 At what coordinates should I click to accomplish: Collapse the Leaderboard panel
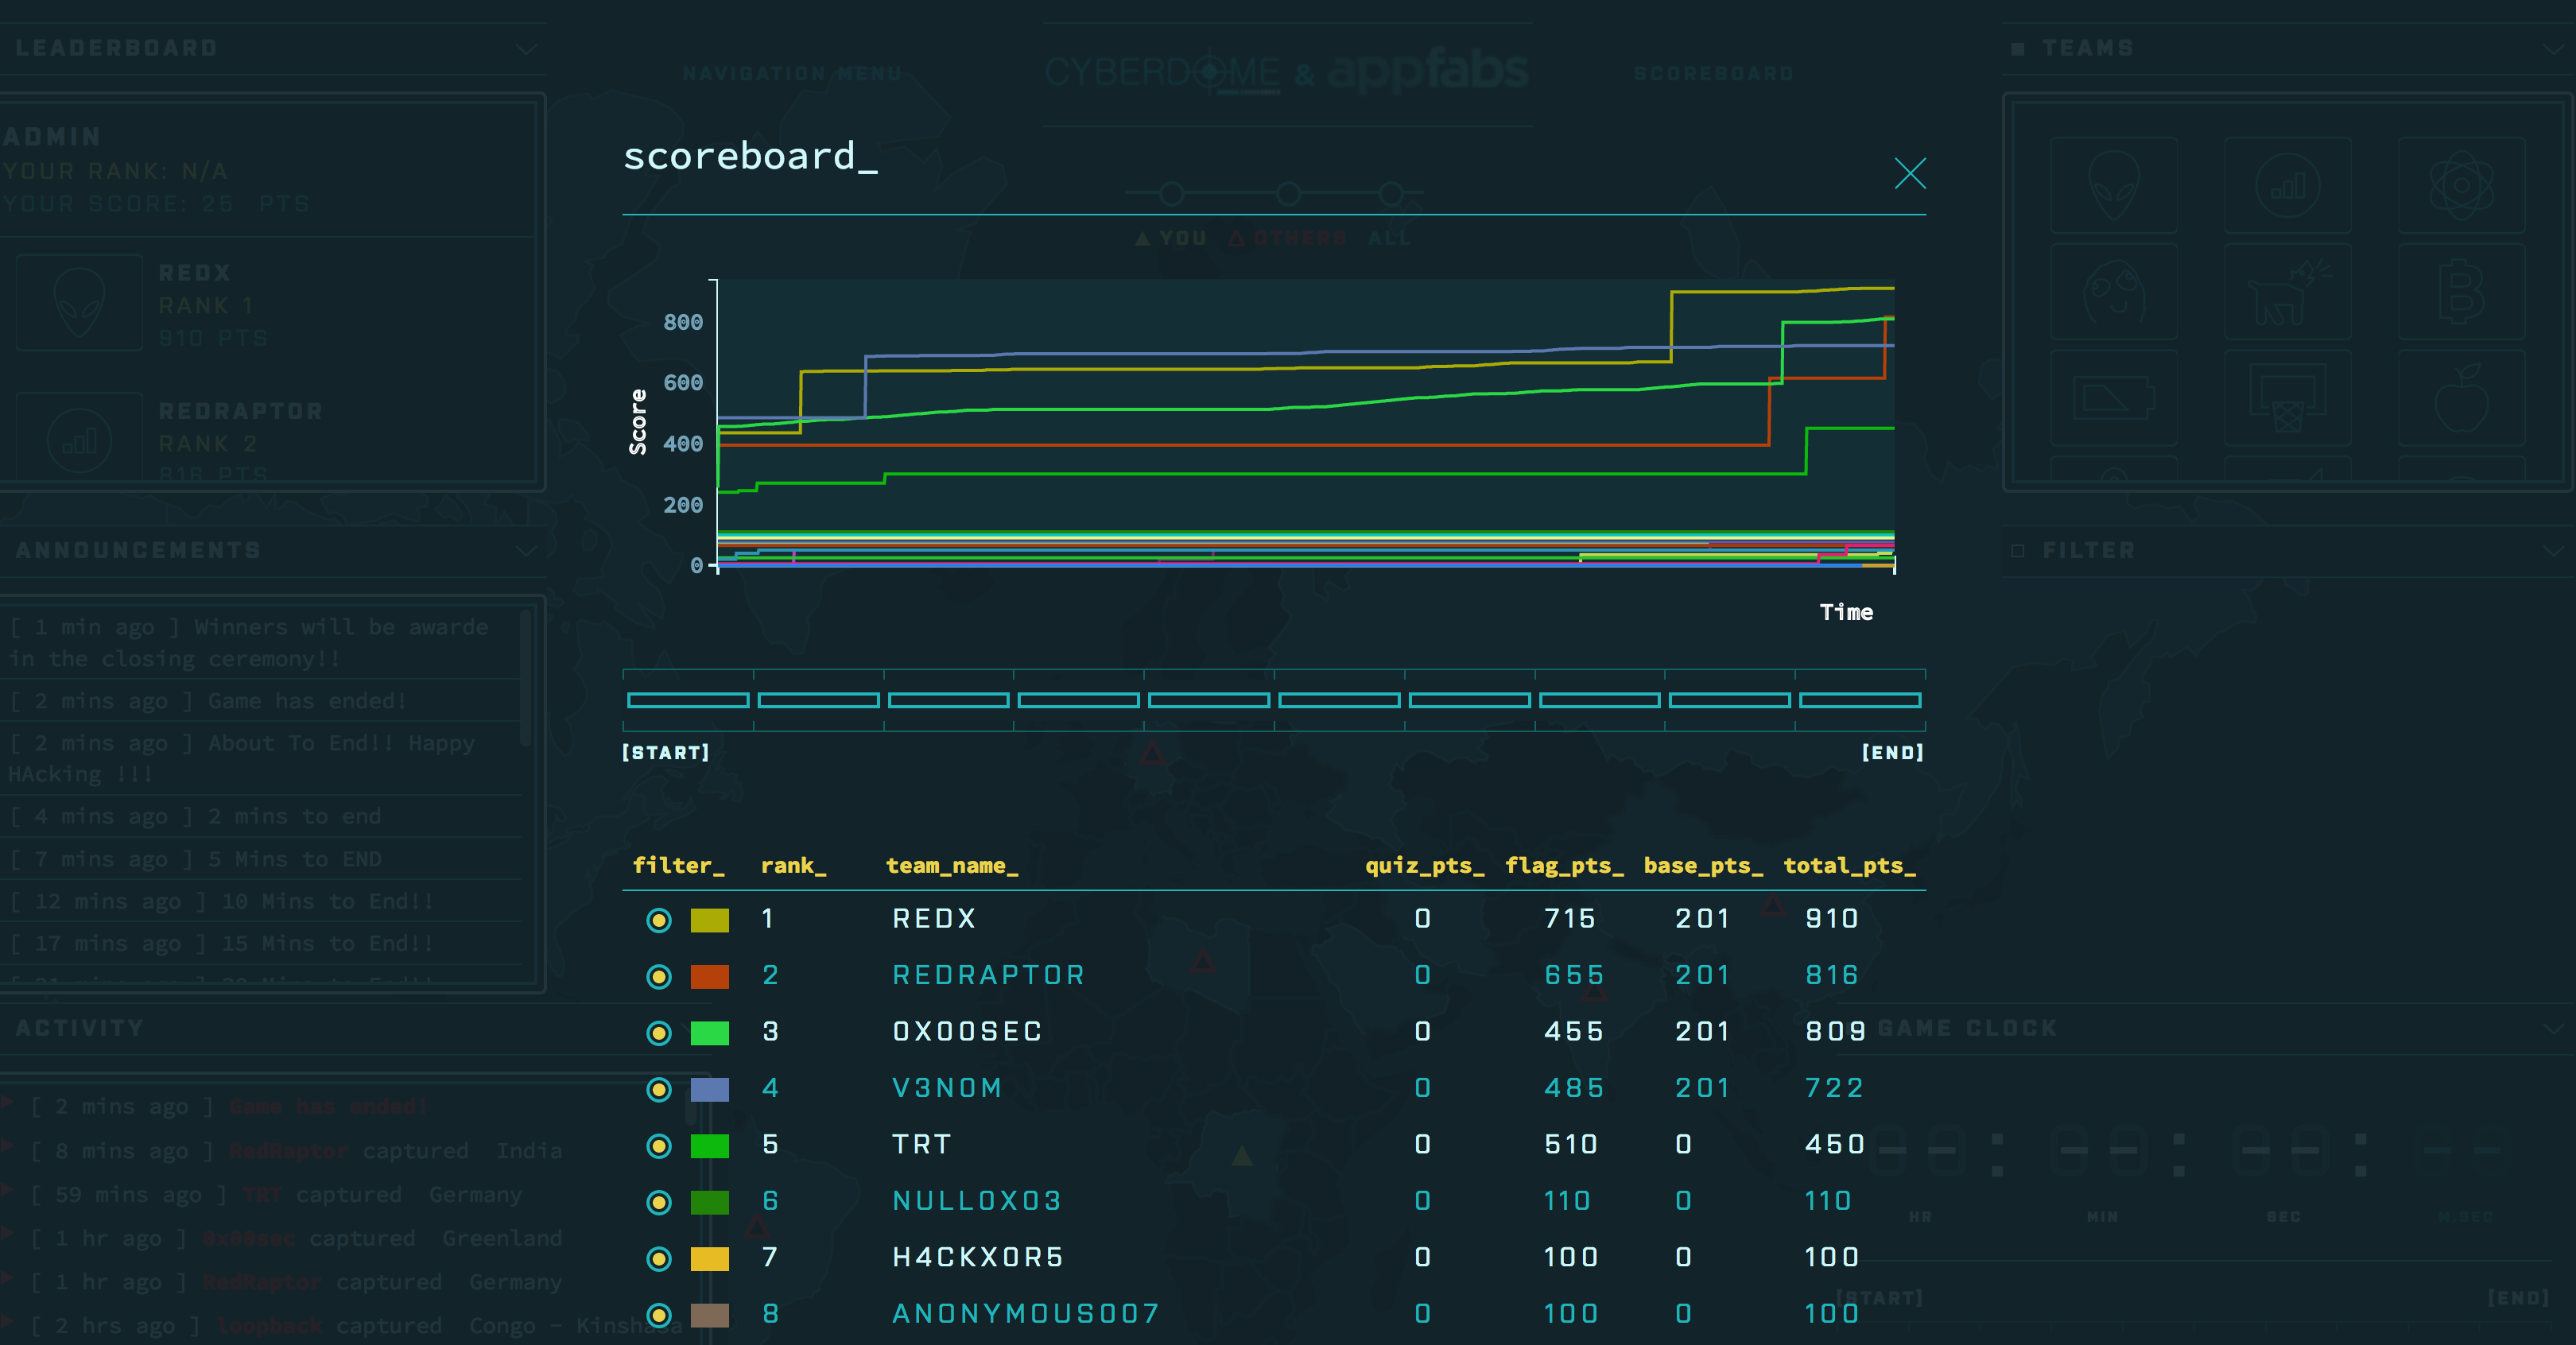click(x=528, y=47)
